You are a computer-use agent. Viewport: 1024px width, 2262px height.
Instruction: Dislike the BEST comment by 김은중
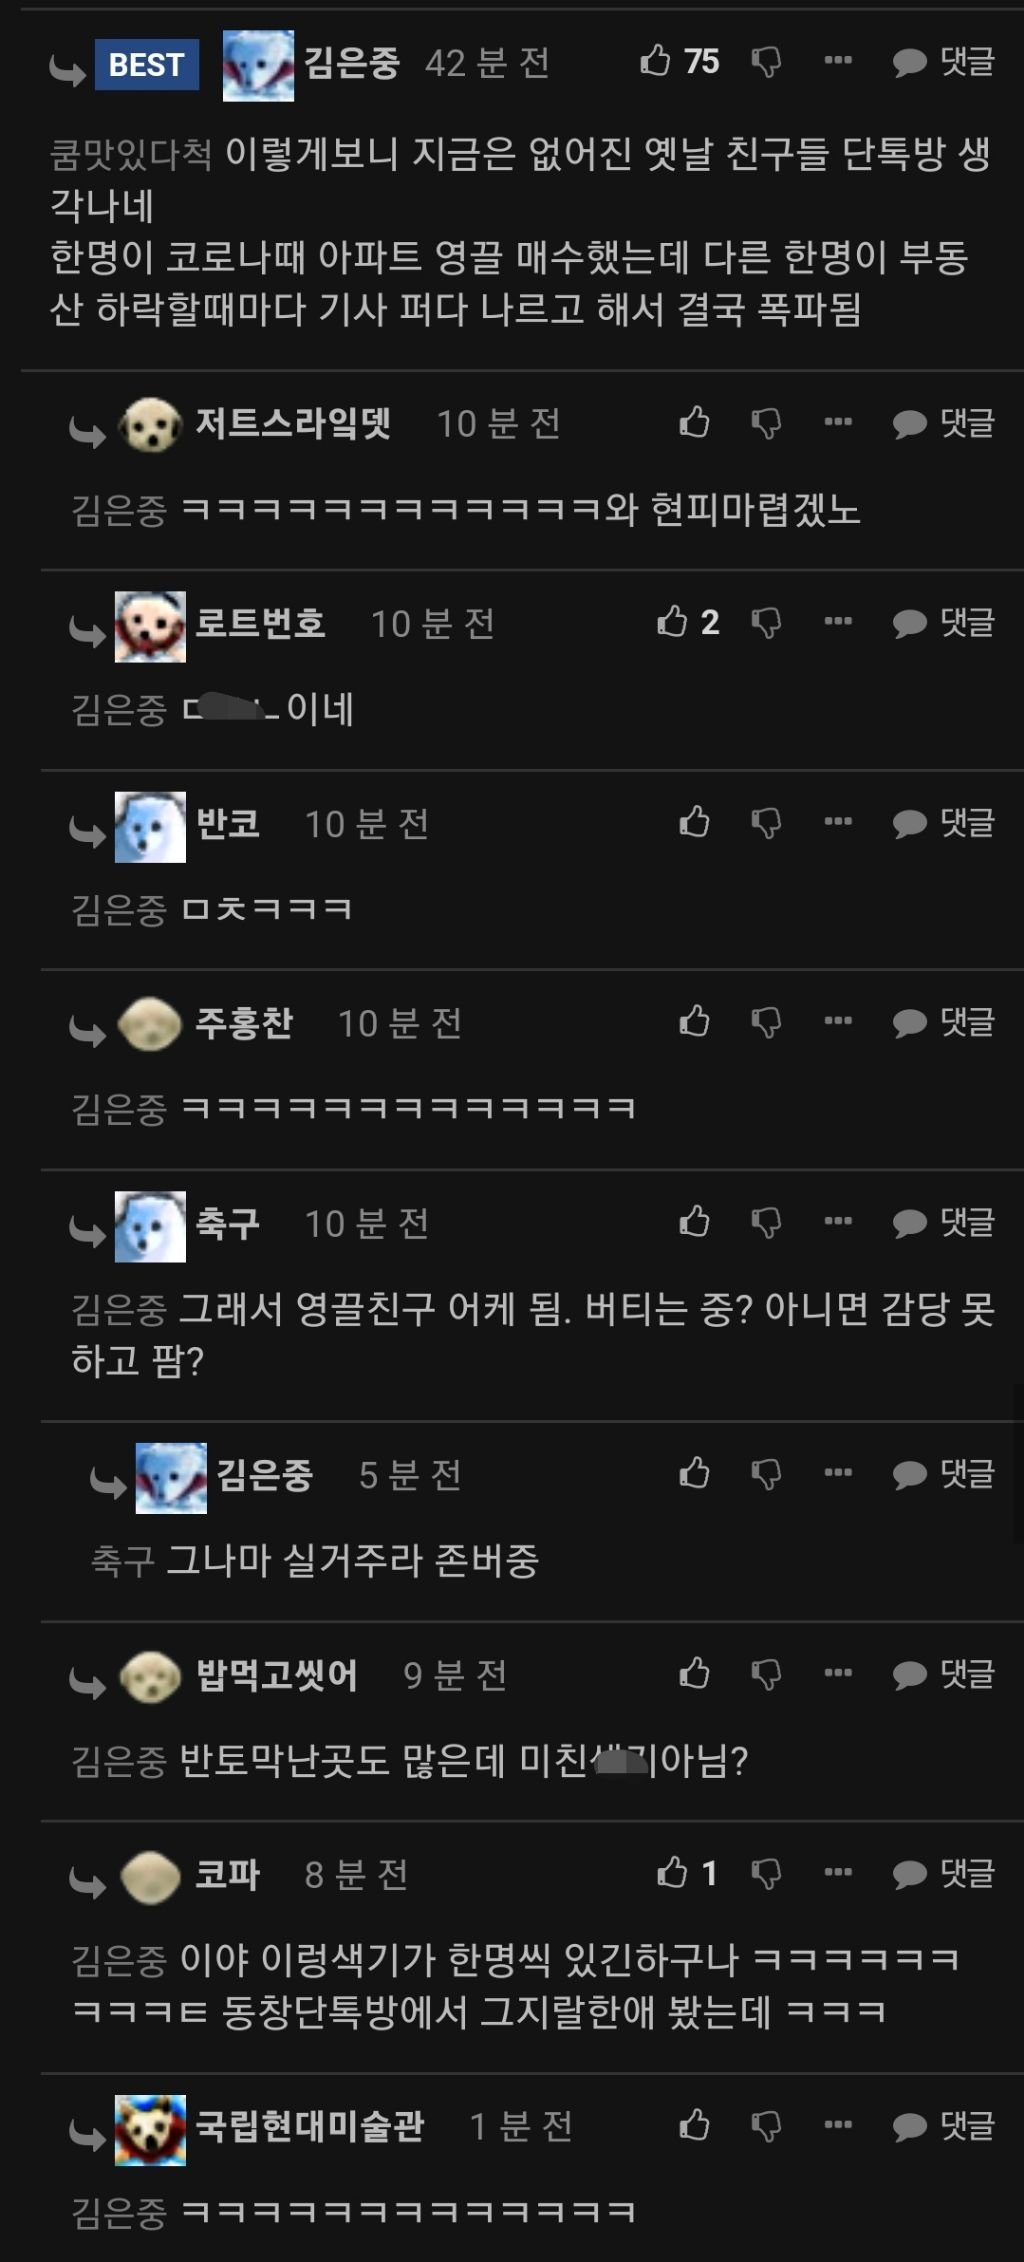point(766,62)
